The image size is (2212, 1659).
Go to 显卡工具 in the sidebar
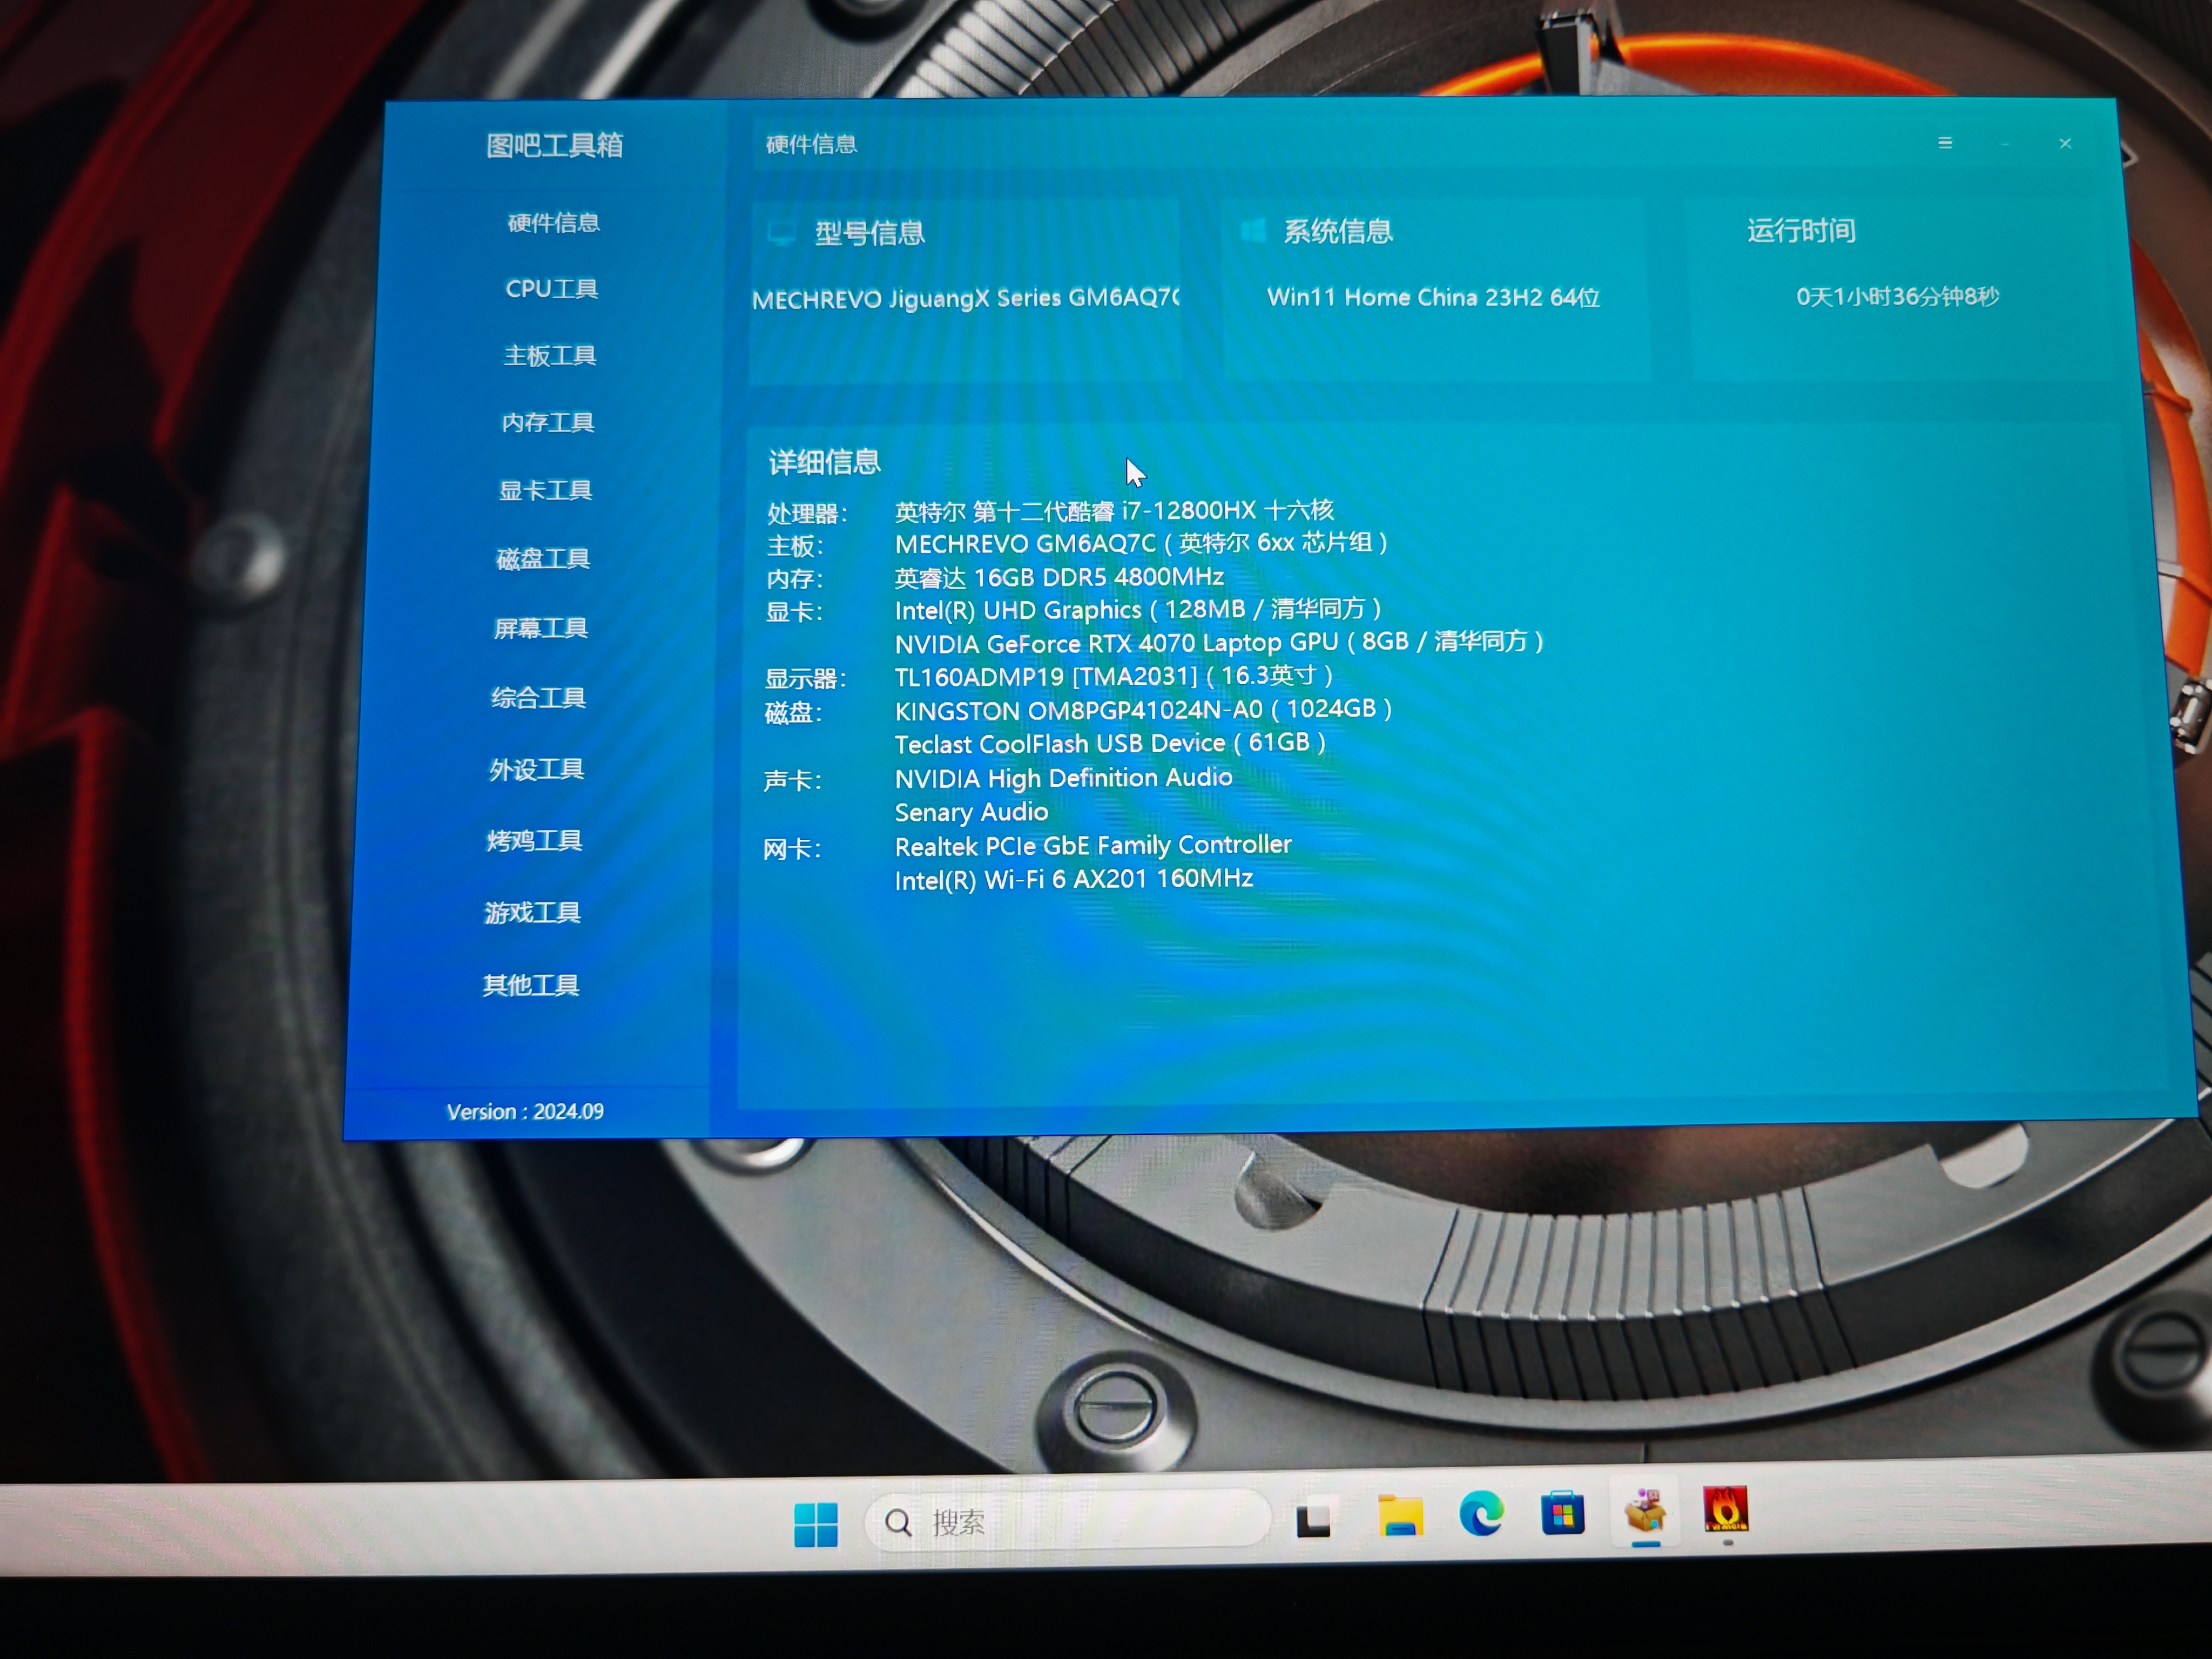[545, 490]
